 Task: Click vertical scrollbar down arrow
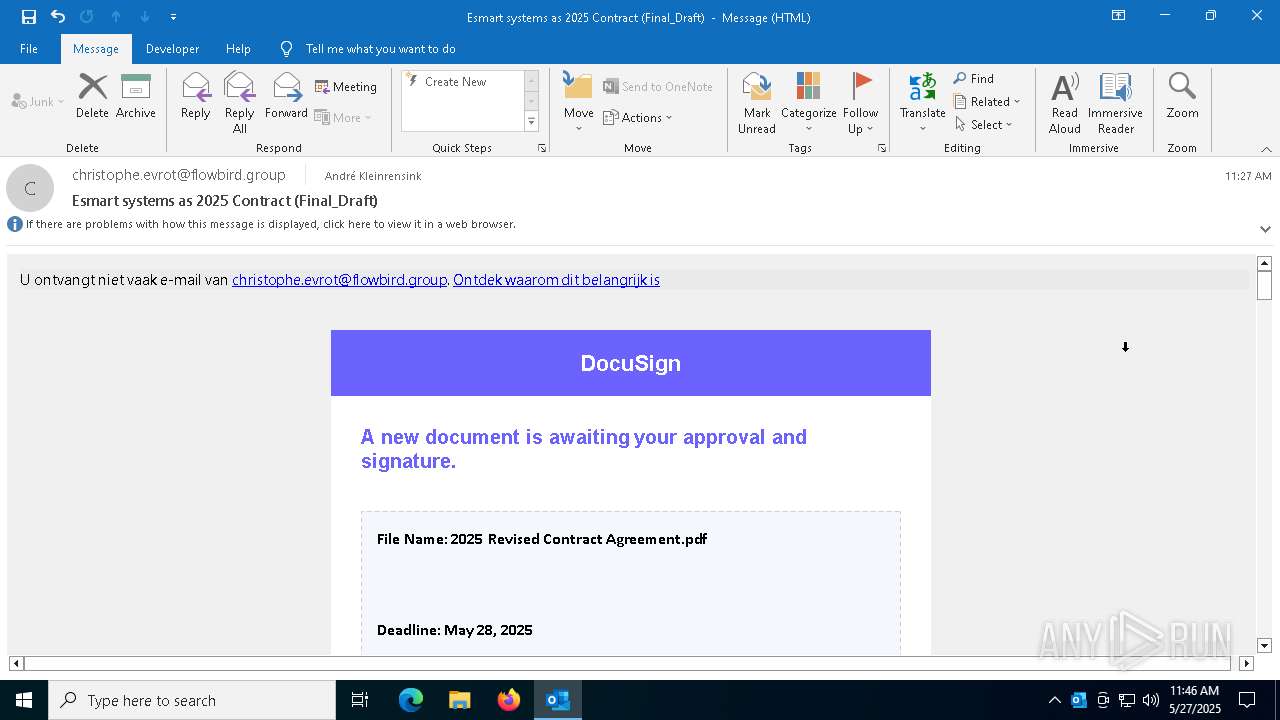tap(1264, 646)
